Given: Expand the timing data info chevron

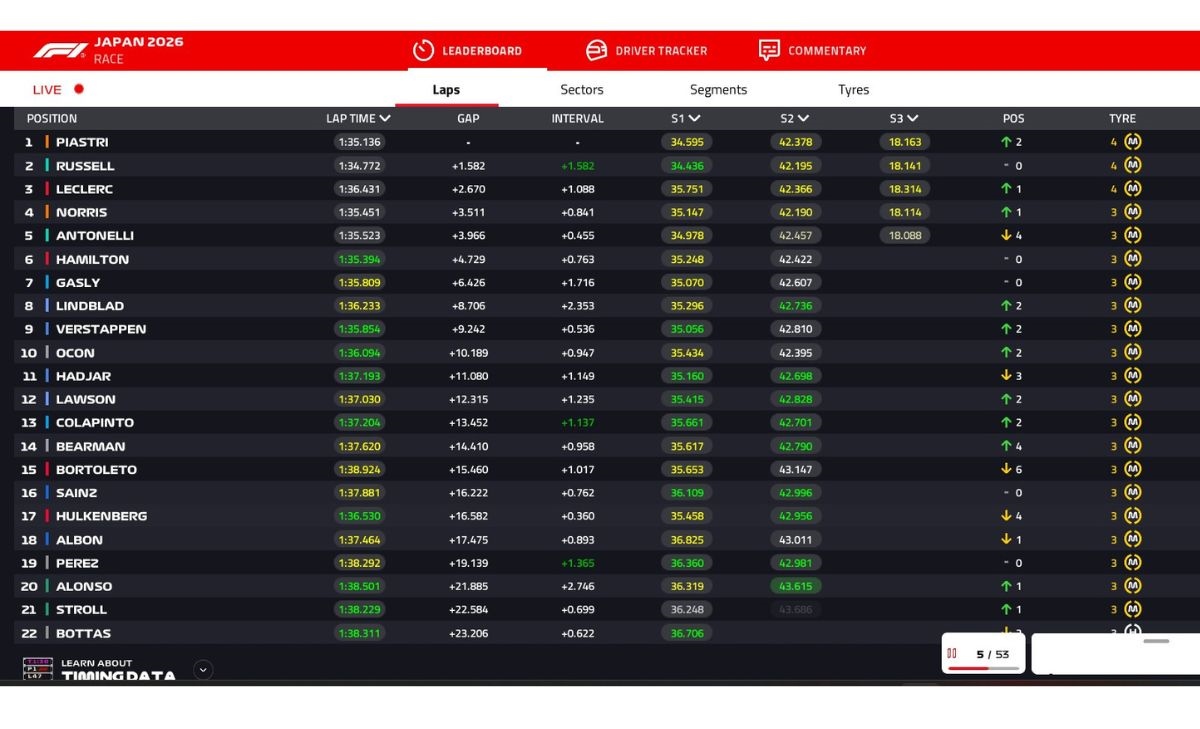Looking at the screenshot, I should point(203,670).
